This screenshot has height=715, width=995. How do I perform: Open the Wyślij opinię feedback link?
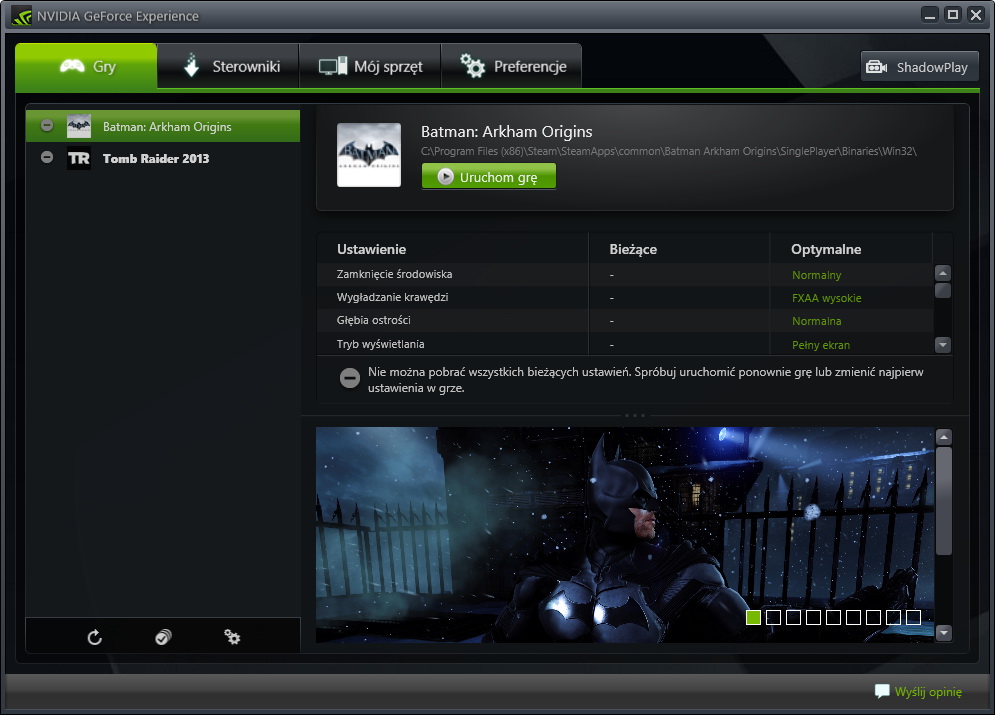[x=918, y=692]
